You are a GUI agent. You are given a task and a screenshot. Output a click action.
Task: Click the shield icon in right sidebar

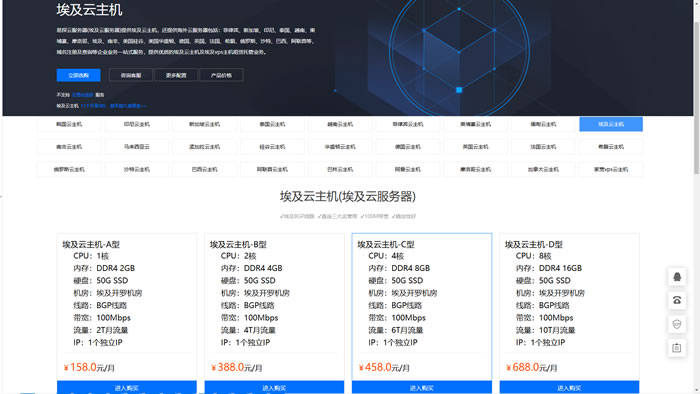tap(677, 324)
